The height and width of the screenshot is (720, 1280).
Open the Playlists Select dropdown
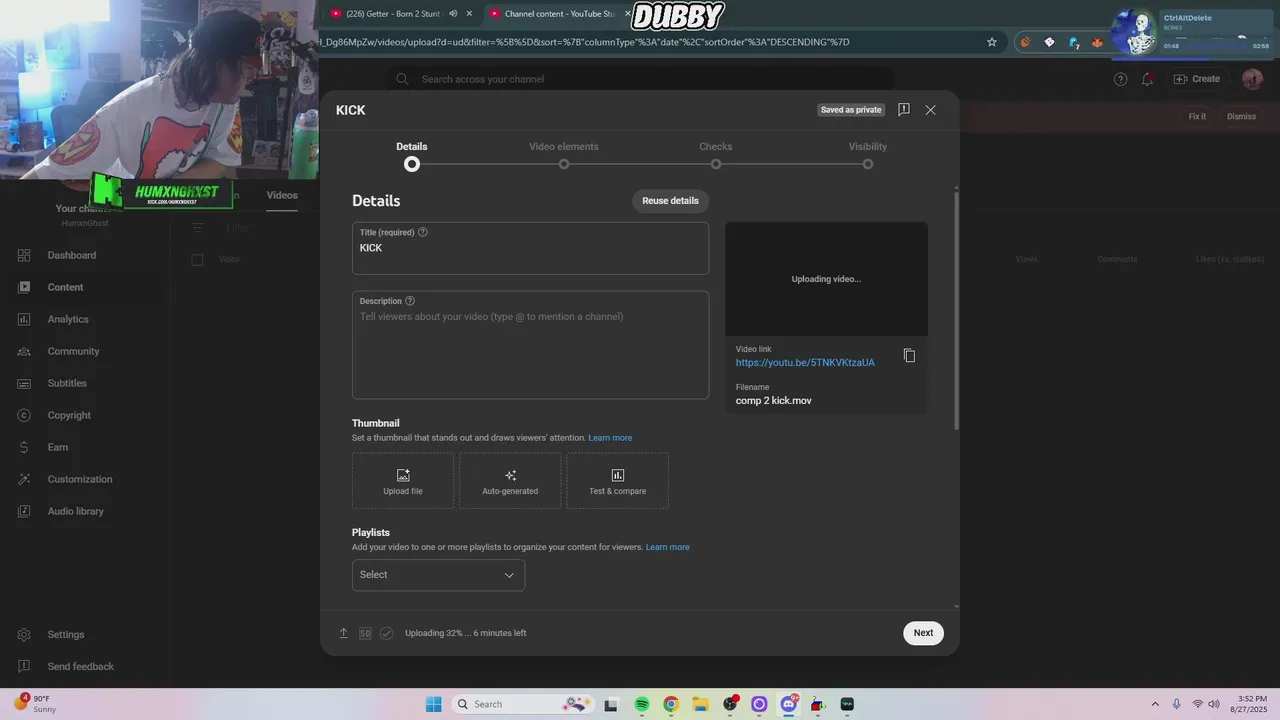click(438, 575)
